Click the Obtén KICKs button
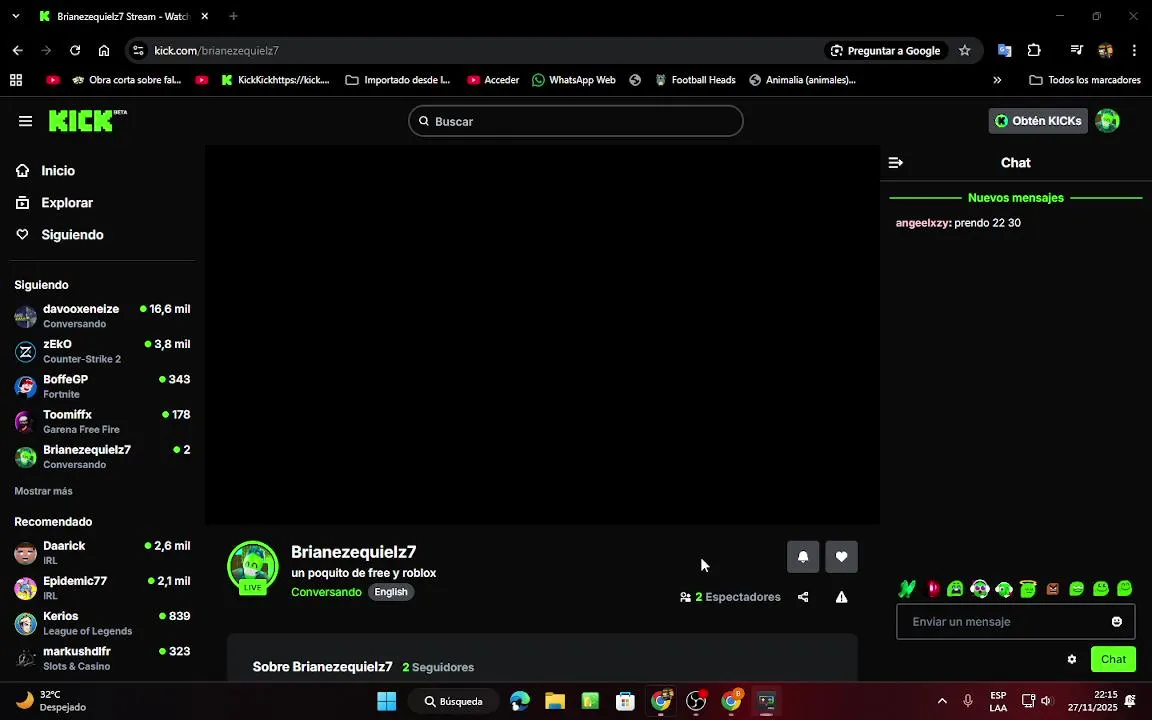 tap(1037, 121)
